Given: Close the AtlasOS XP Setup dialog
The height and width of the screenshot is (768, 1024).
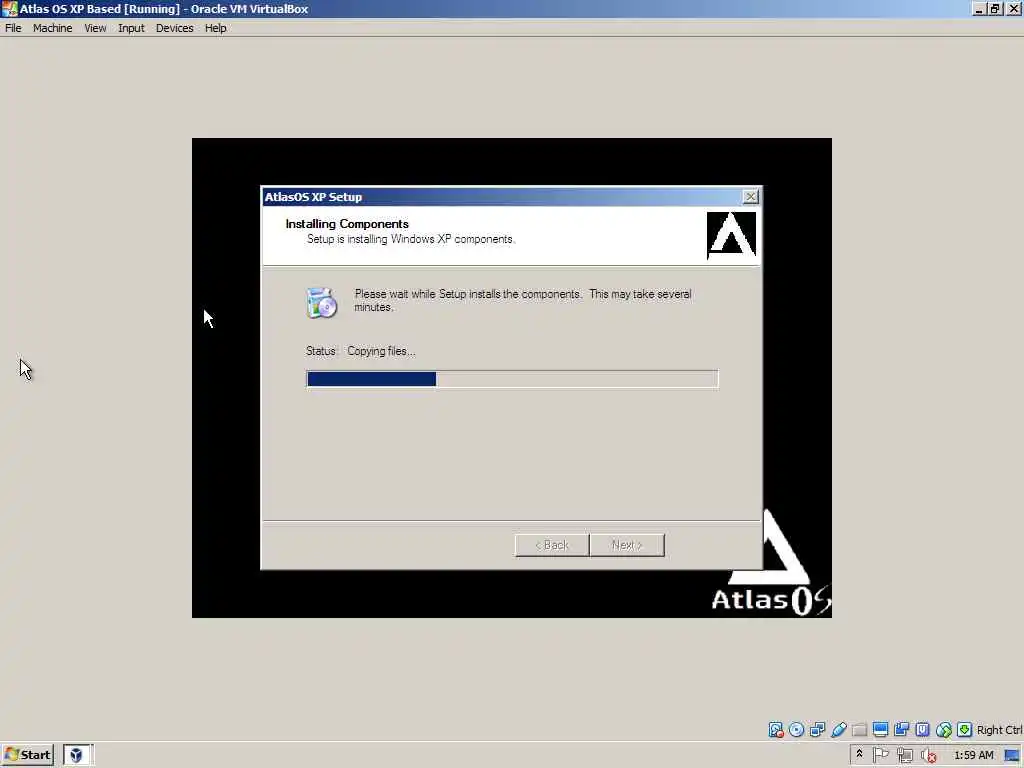Looking at the screenshot, I should (x=750, y=197).
